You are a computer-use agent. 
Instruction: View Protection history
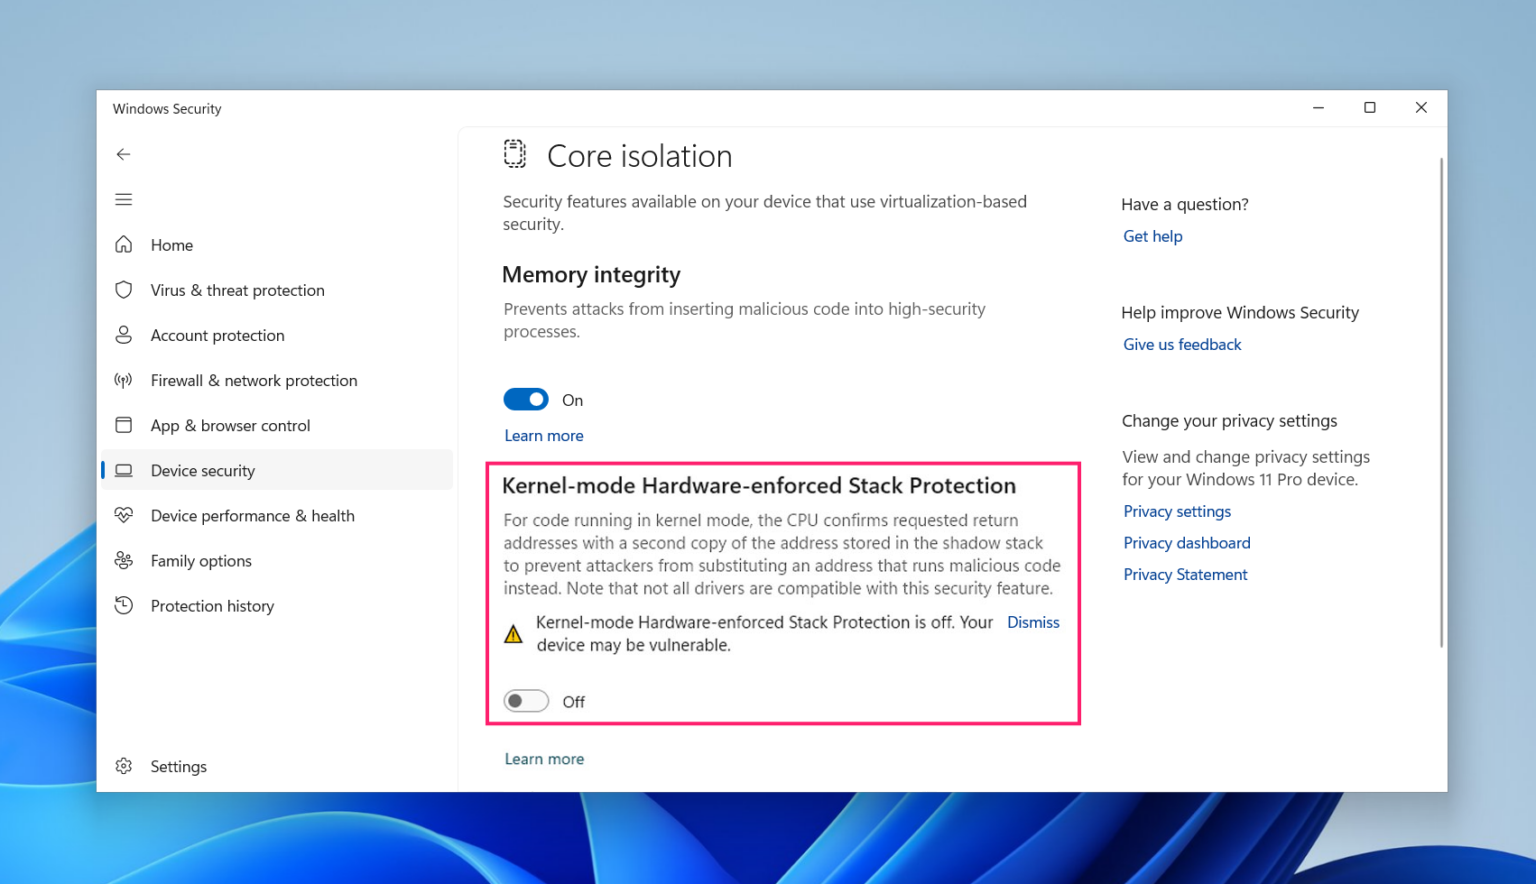277,605
